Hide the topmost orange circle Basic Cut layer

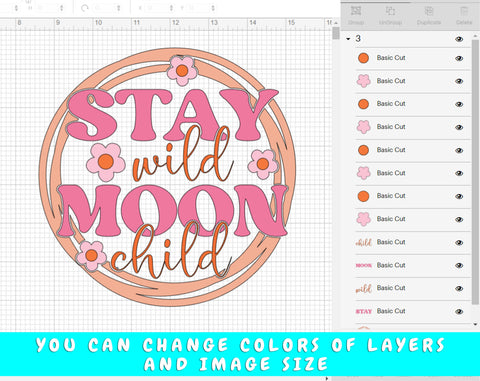459,58
